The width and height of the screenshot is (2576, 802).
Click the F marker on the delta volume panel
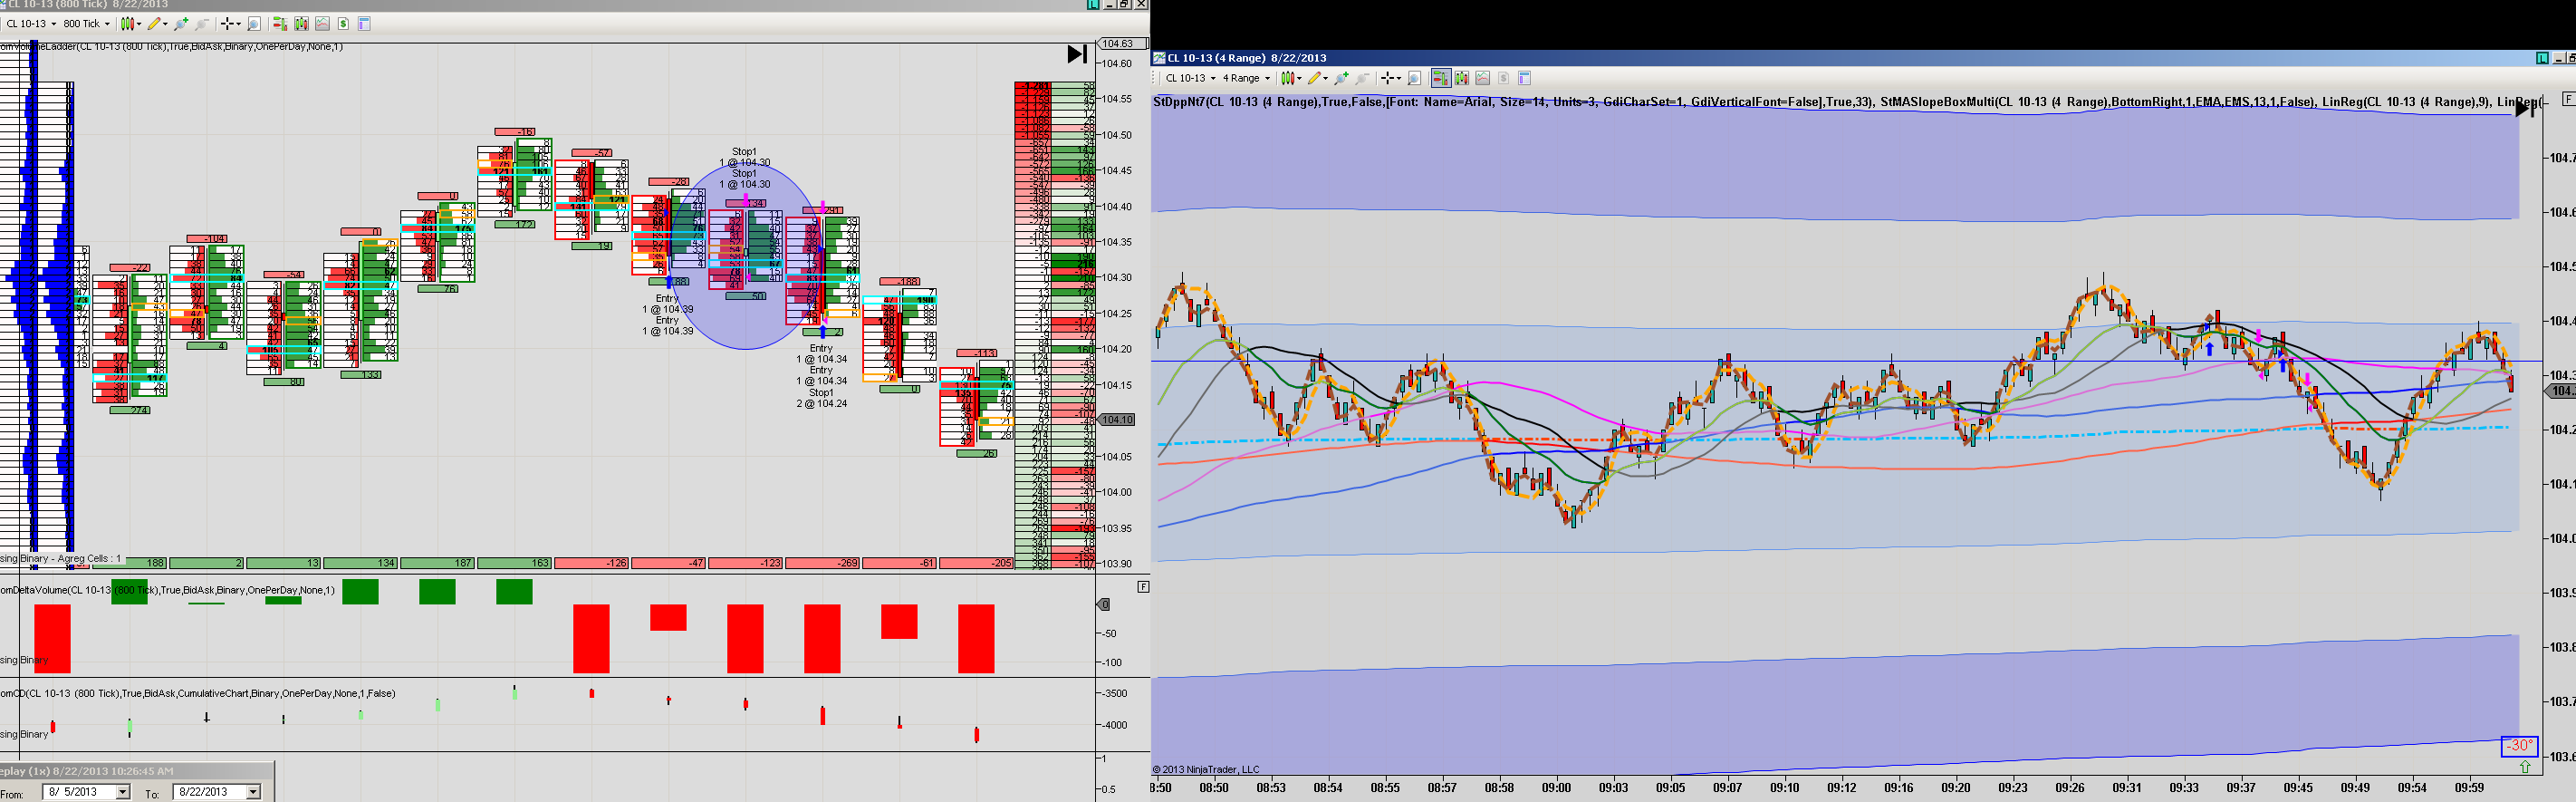pyautogui.click(x=1143, y=587)
